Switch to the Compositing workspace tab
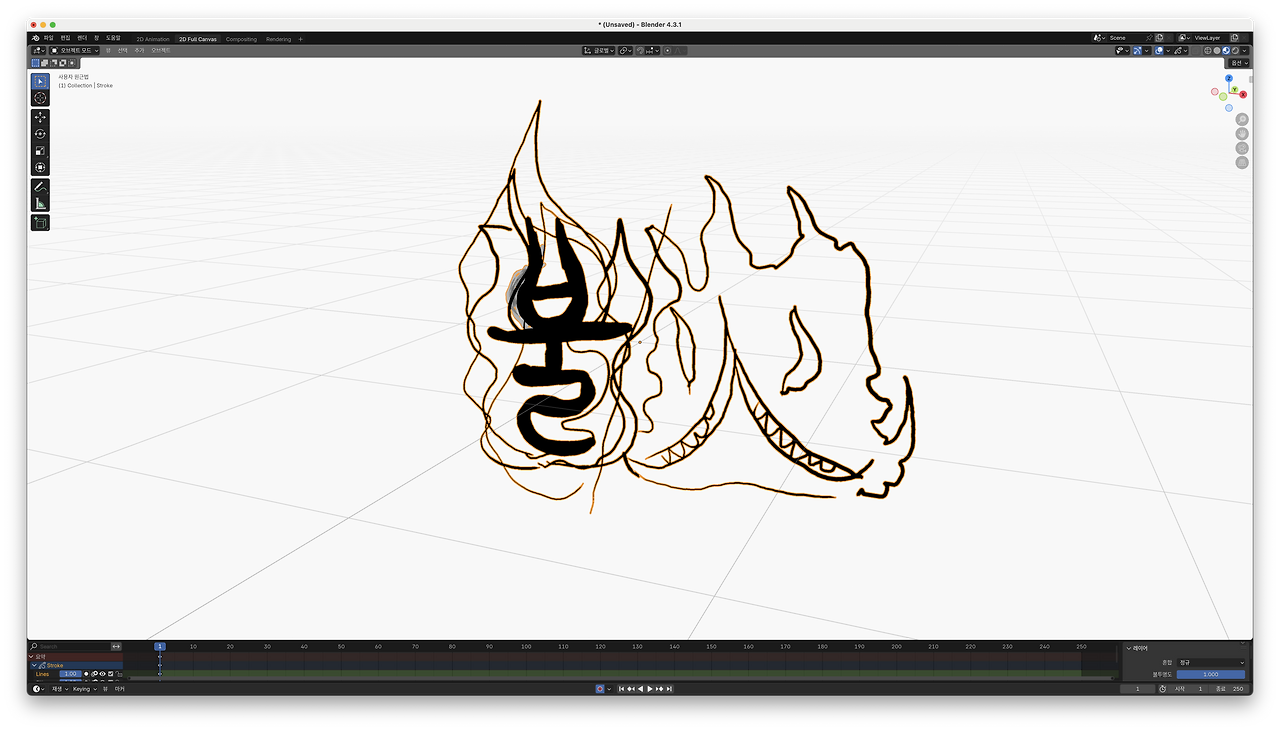The image size is (1280, 731). (241, 39)
